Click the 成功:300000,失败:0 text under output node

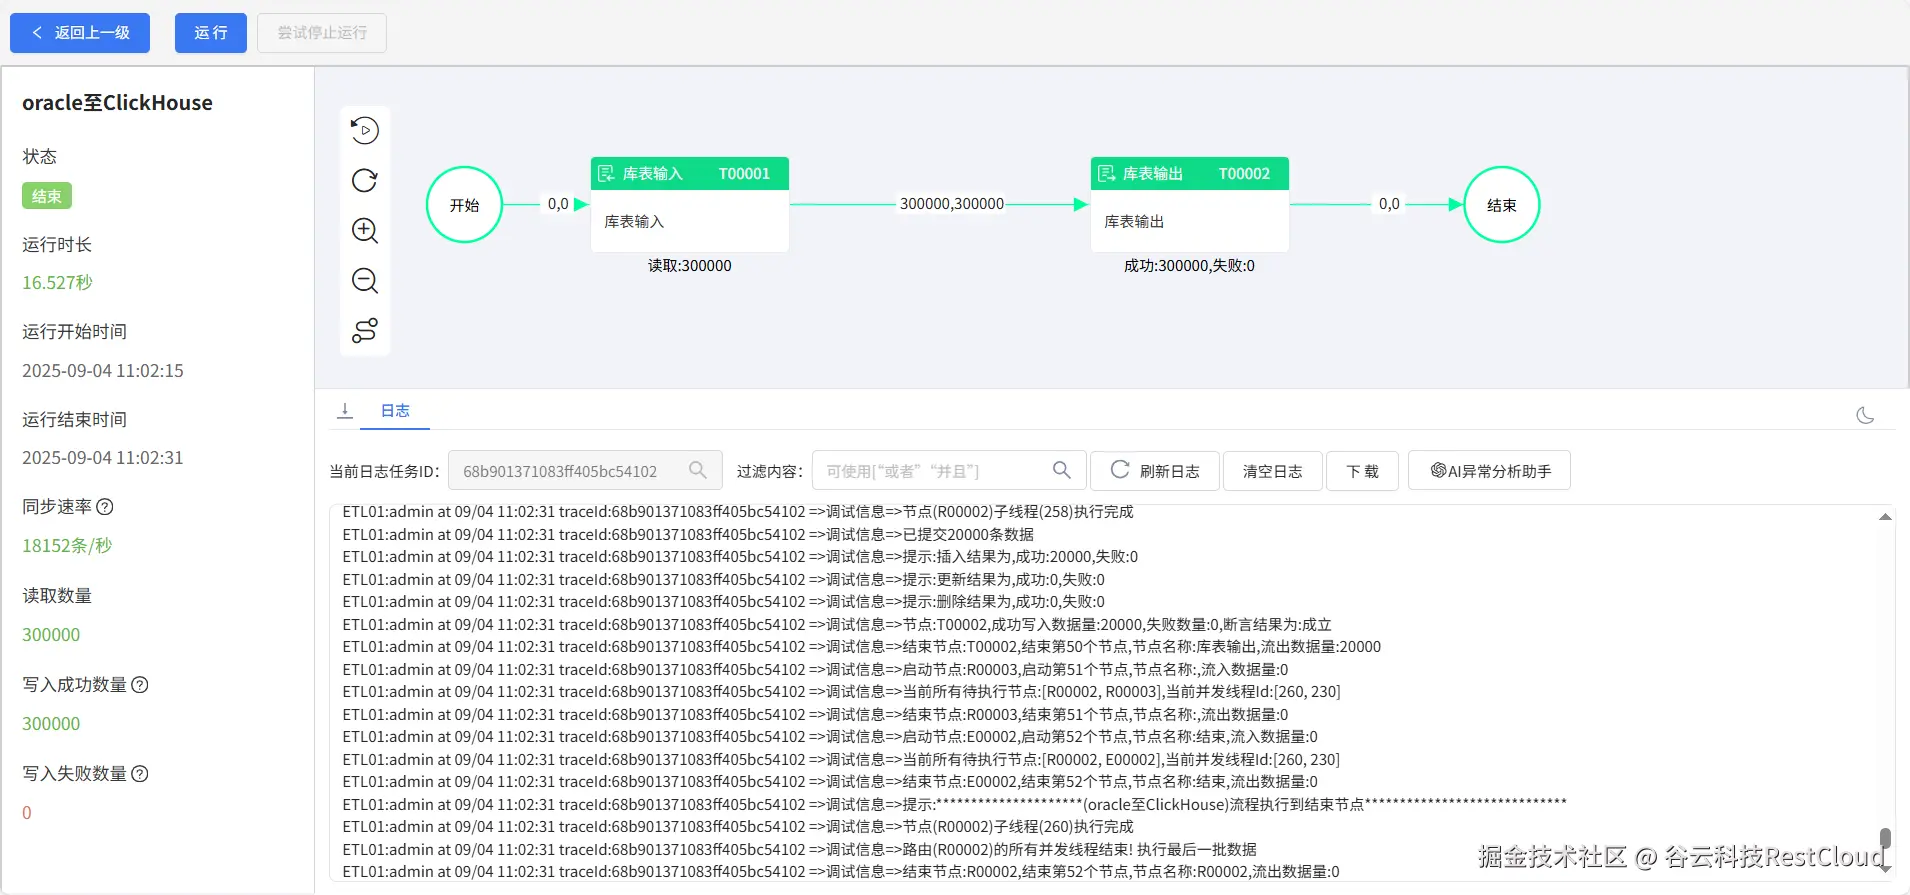tap(1190, 266)
